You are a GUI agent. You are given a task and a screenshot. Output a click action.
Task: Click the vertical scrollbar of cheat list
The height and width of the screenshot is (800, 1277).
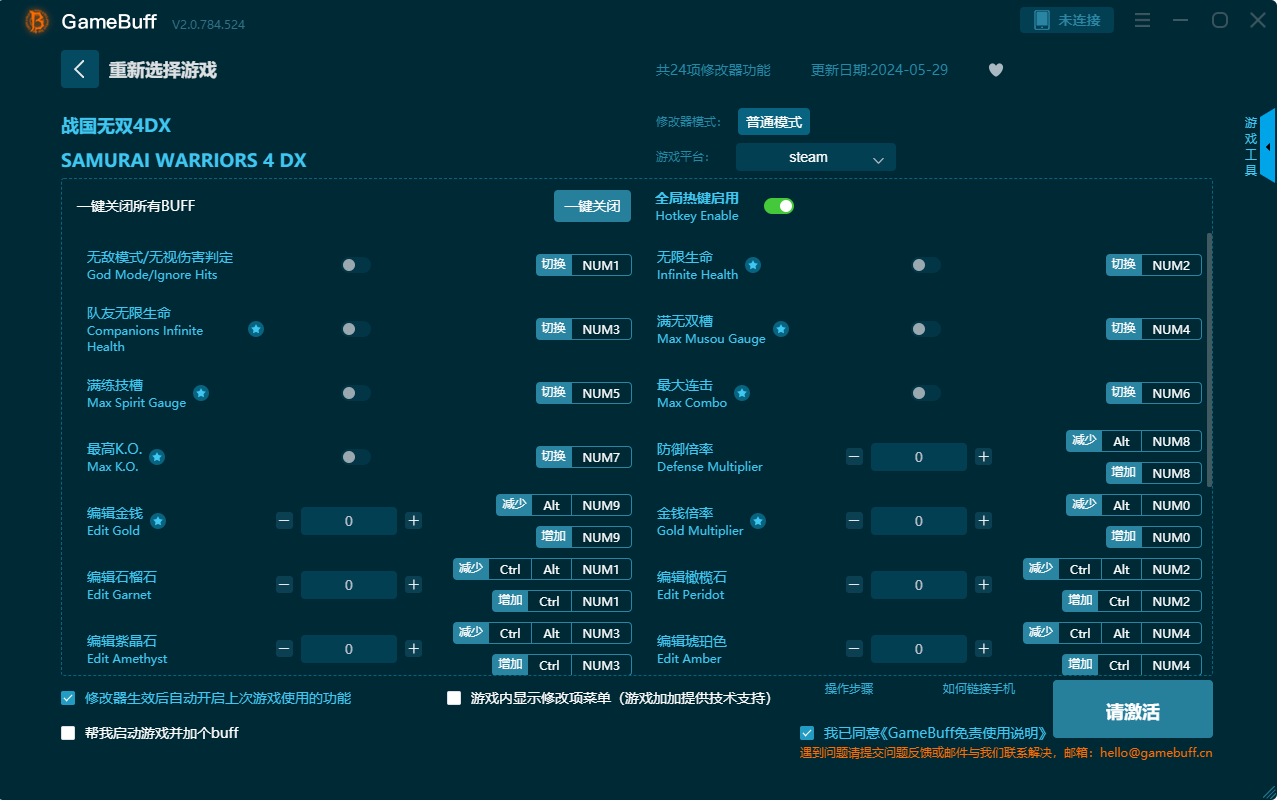(x=1209, y=360)
